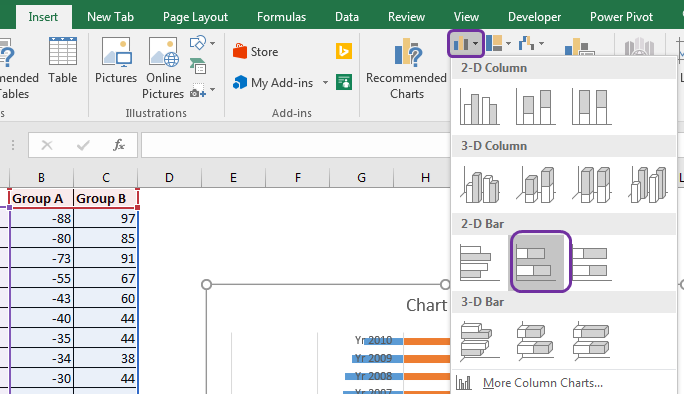This screenshot has height=394, width=684.
Task: Click the Yr 2009 axis label
Action: [373, 358]
